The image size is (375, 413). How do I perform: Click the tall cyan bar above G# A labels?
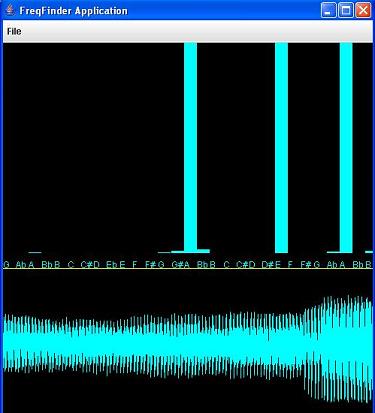pos(190,147)
